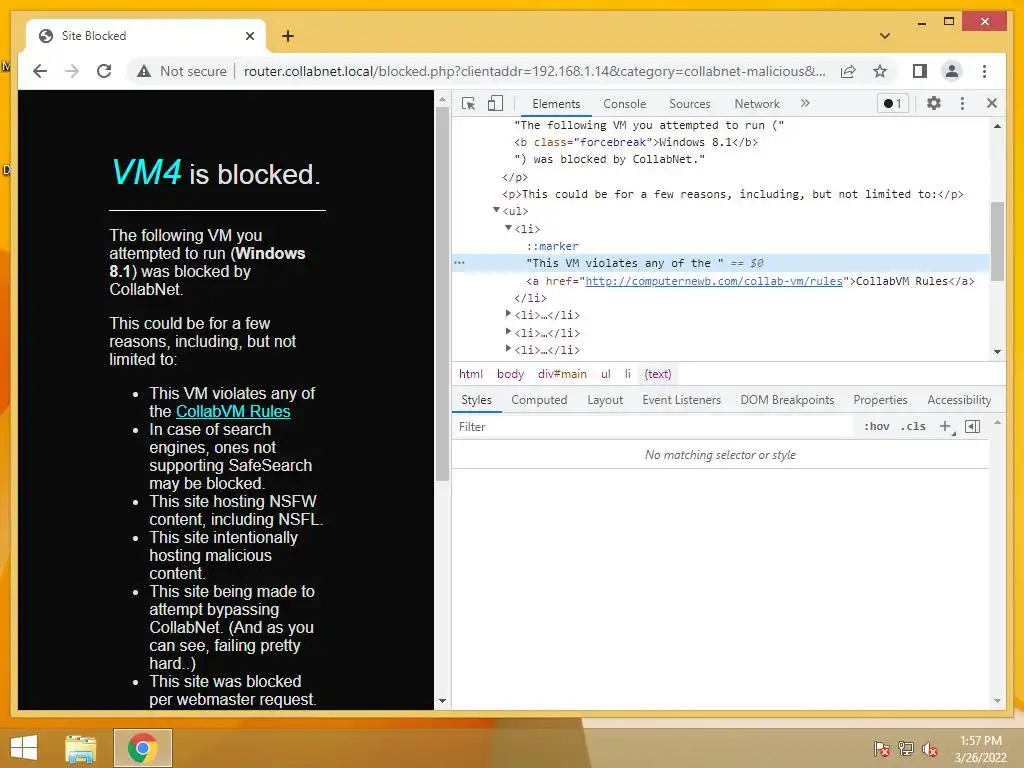Click the Elements tree scrollbar thumb
This screenshot has width=1024, height=768.
pyautogui.click(x=997, y=242)
